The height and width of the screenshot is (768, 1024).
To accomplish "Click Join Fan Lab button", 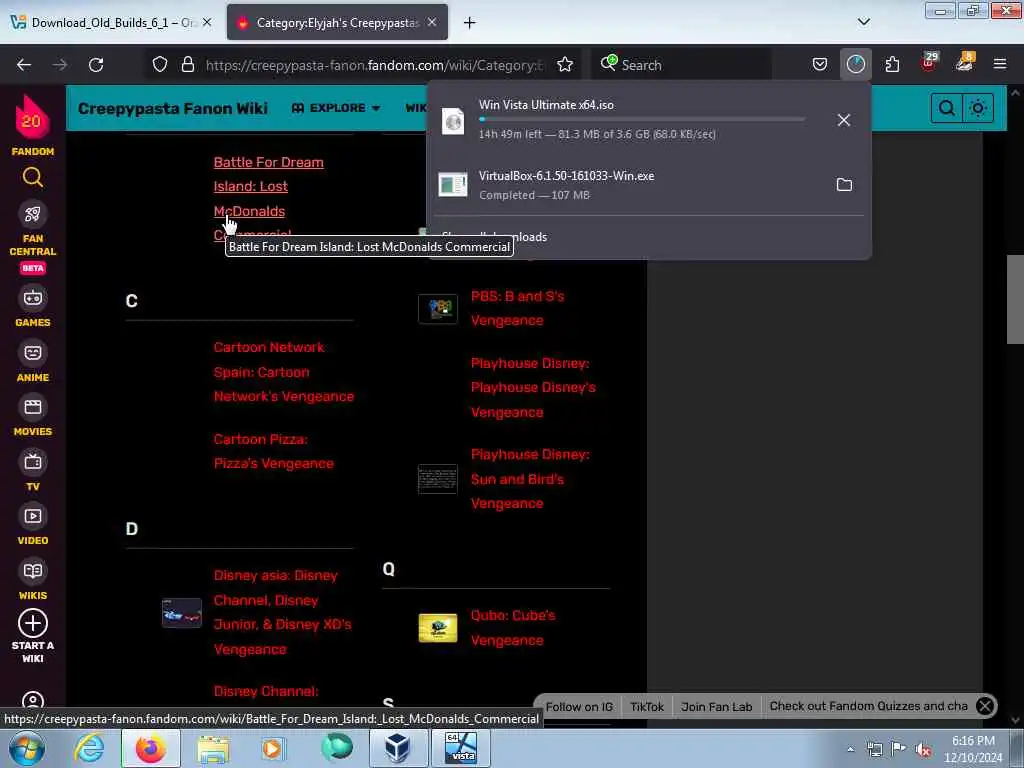I will click(x=716, y=707).
